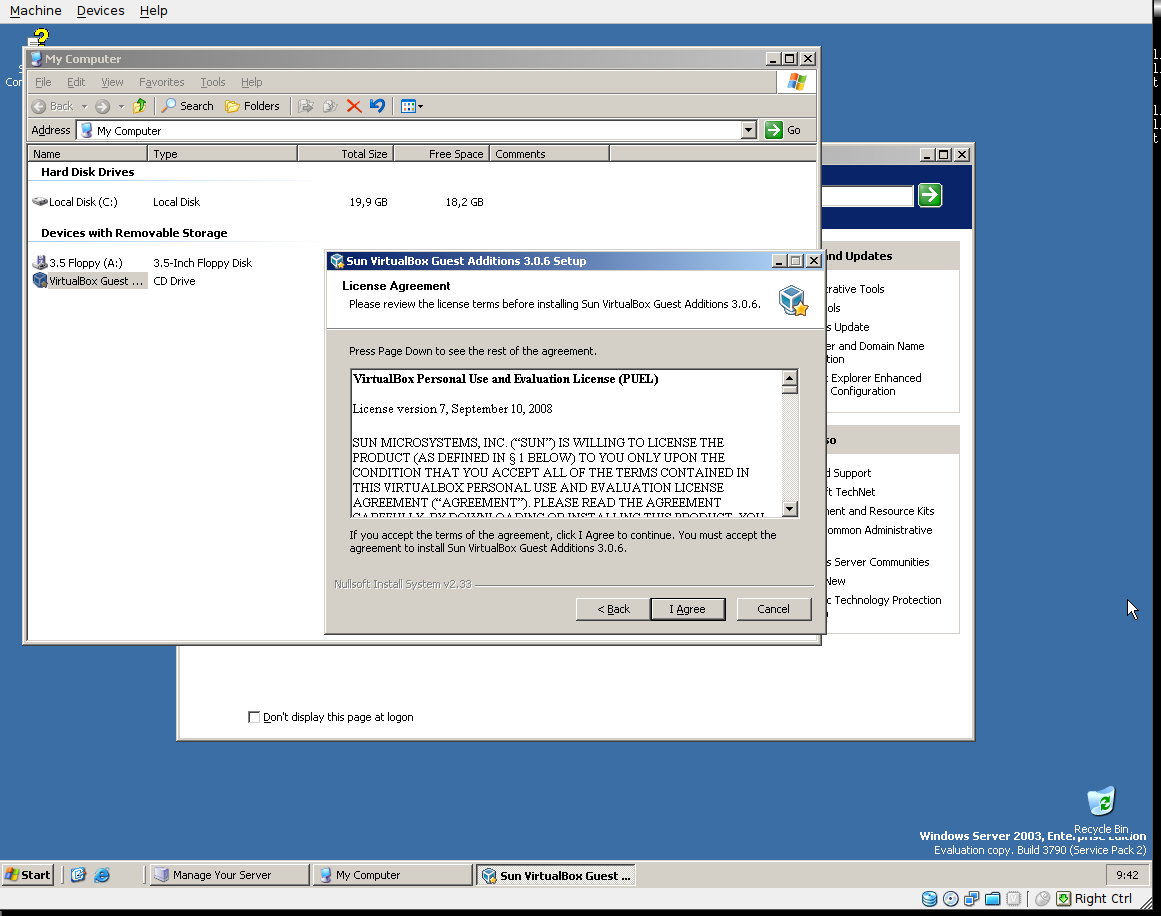Click the blue Undo toolbar icon

(x=378, y=106)
